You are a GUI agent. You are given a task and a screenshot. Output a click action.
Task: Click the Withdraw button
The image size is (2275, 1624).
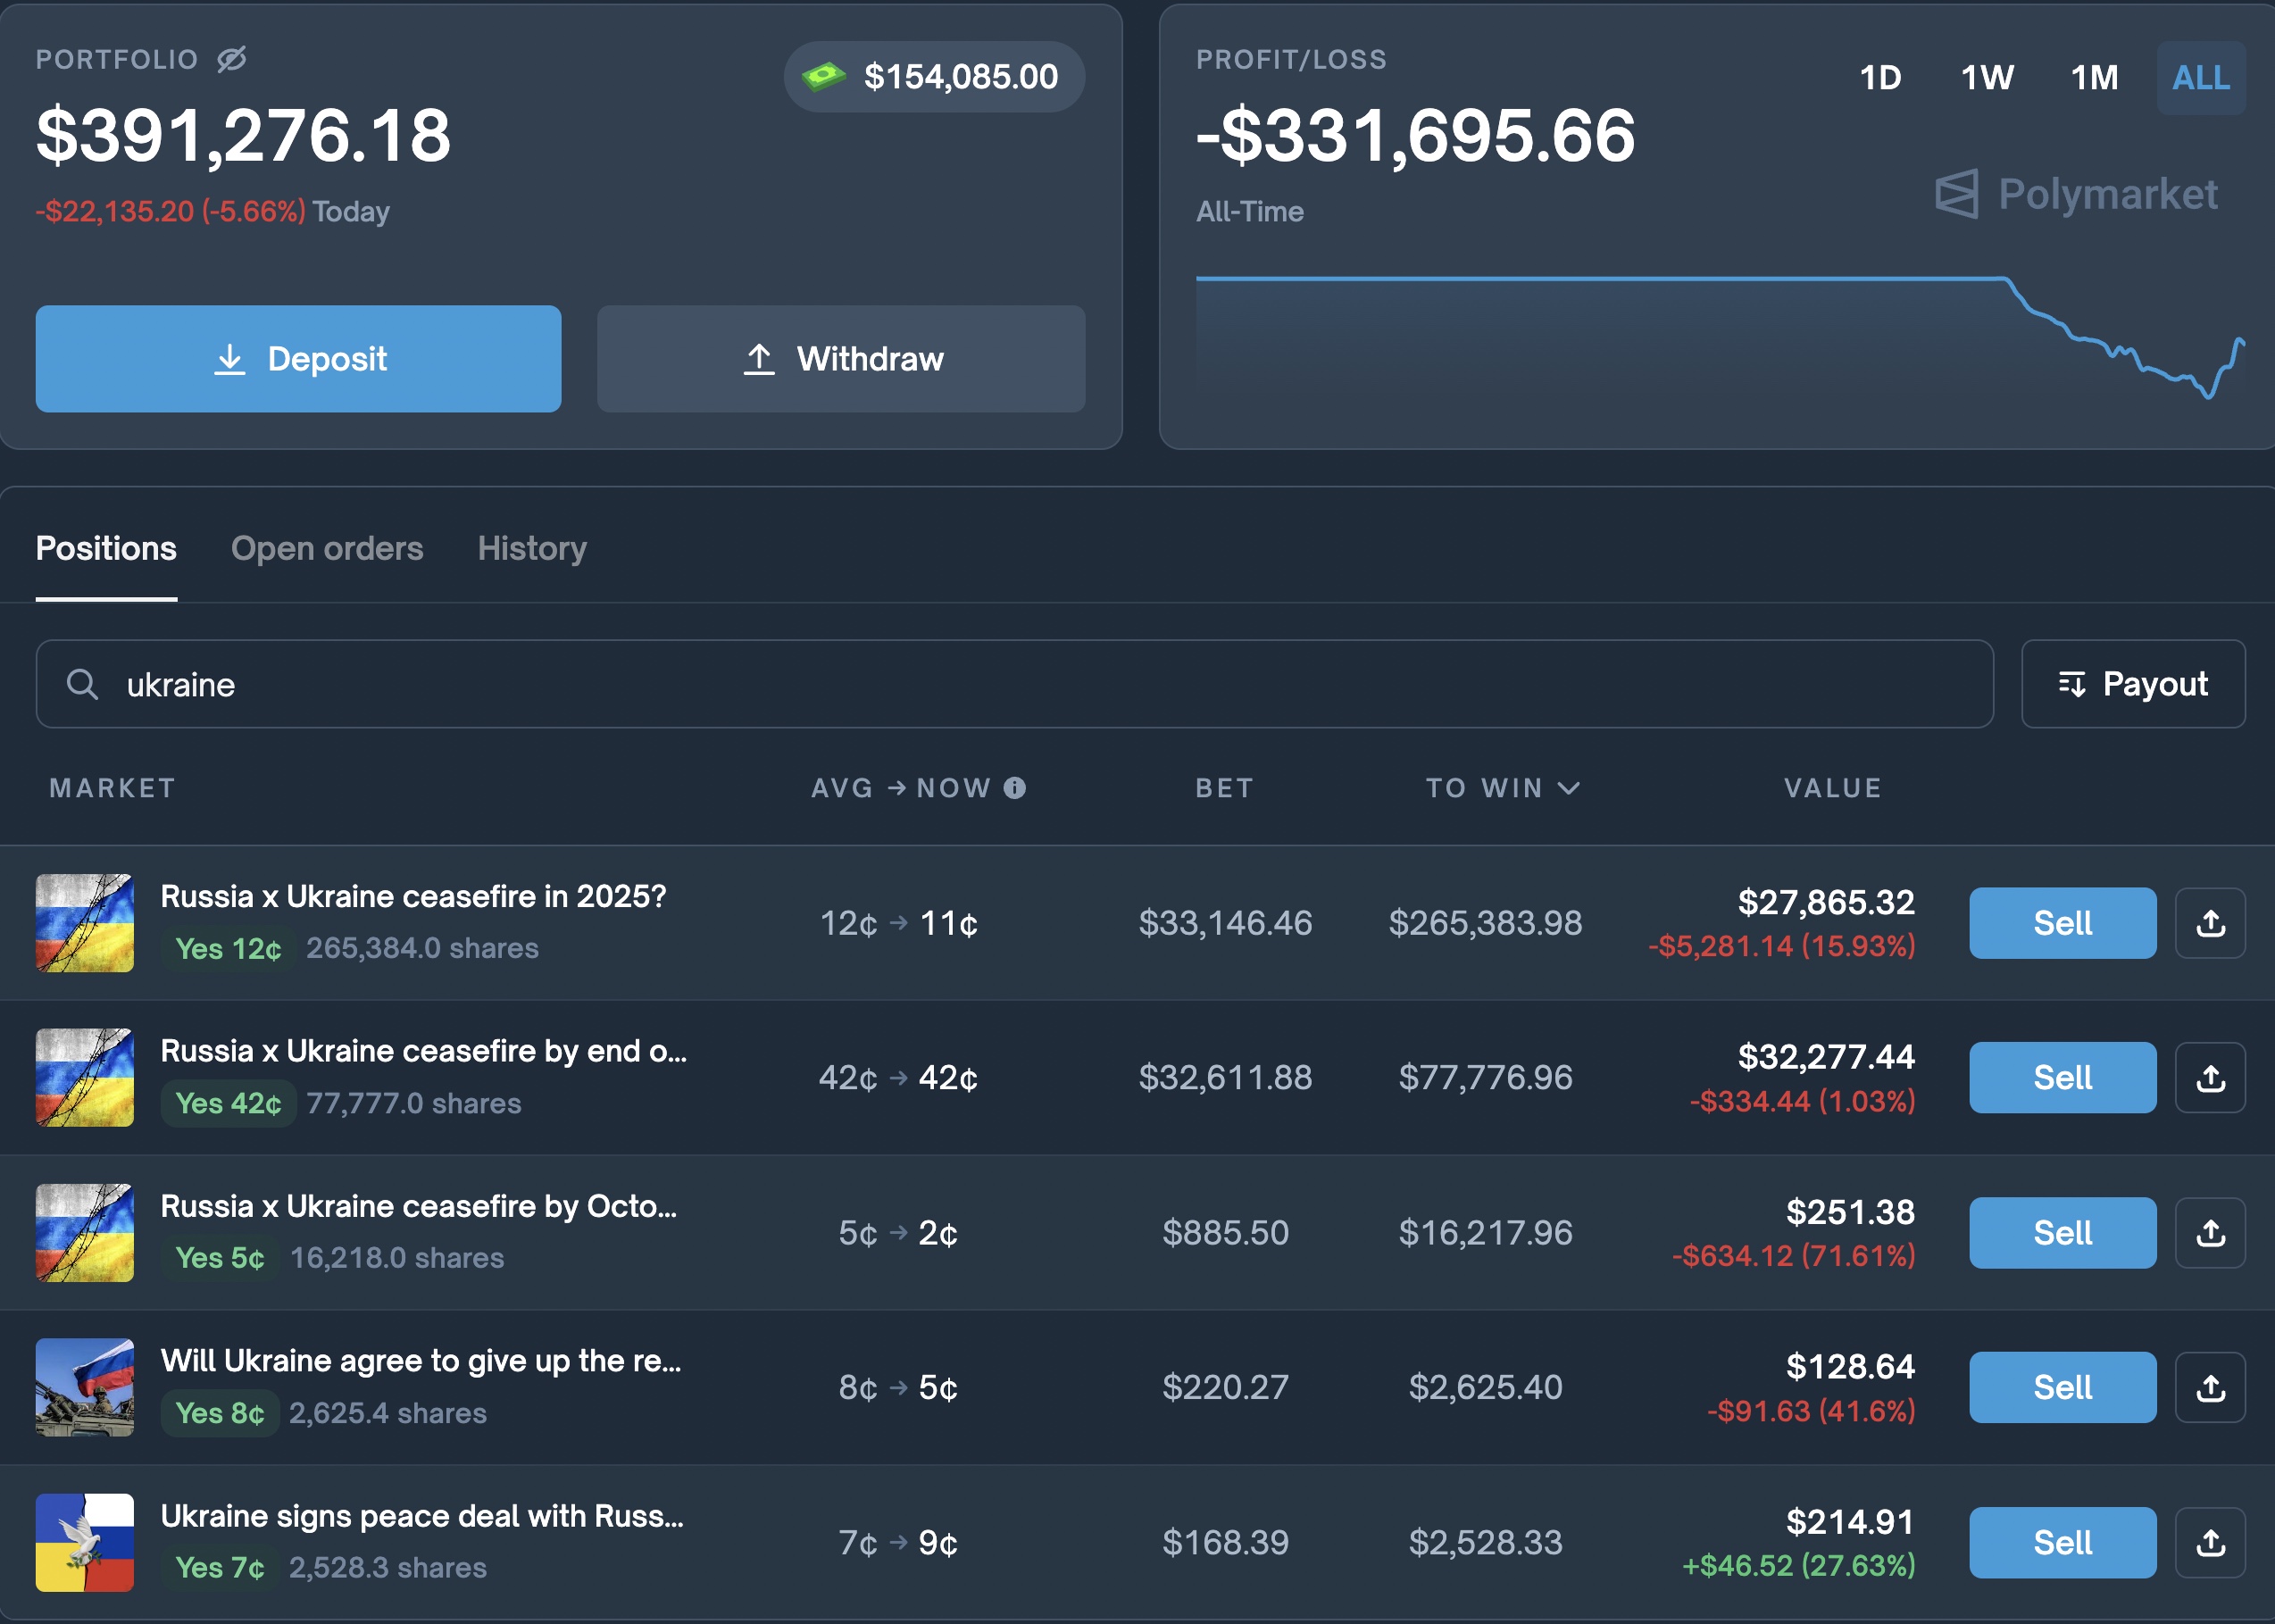pyautogui.click(x=840, y=359)
